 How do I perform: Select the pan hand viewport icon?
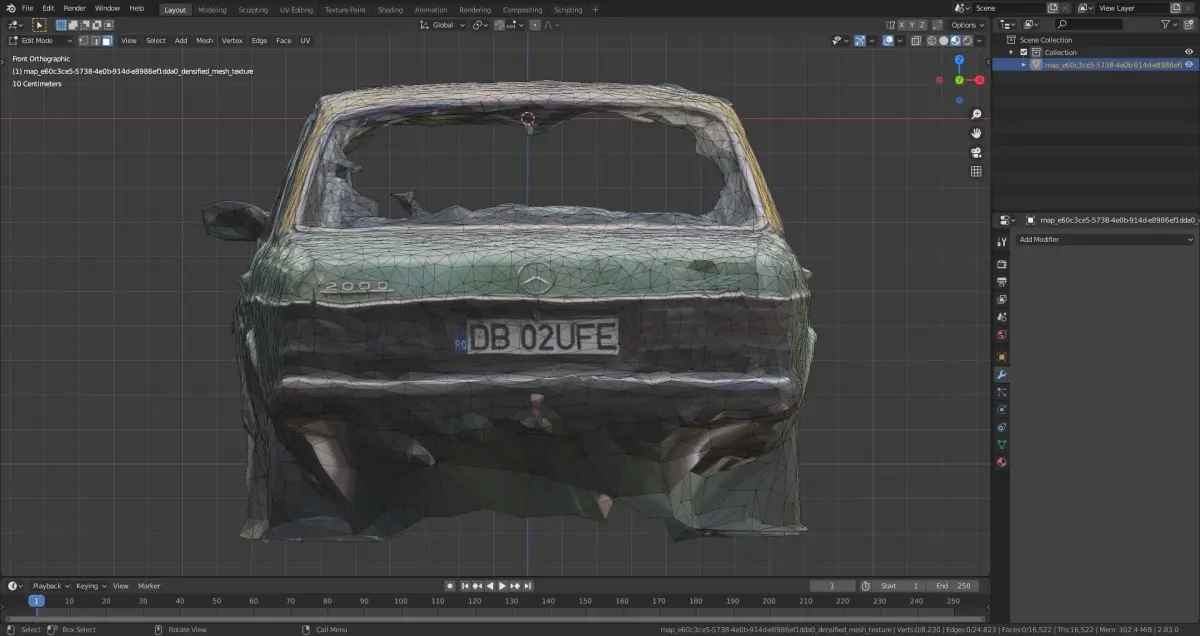(976, 133)
